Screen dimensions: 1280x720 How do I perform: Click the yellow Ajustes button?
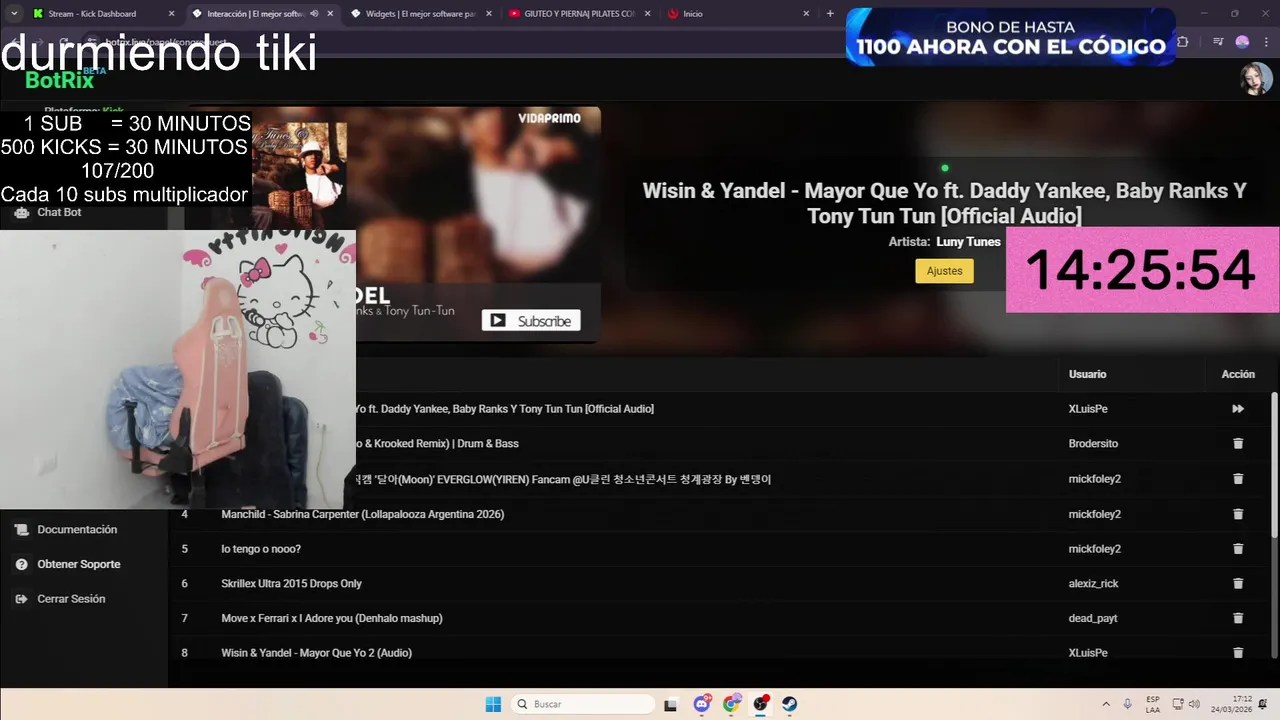pyautogui.click(x=944, y=271)
